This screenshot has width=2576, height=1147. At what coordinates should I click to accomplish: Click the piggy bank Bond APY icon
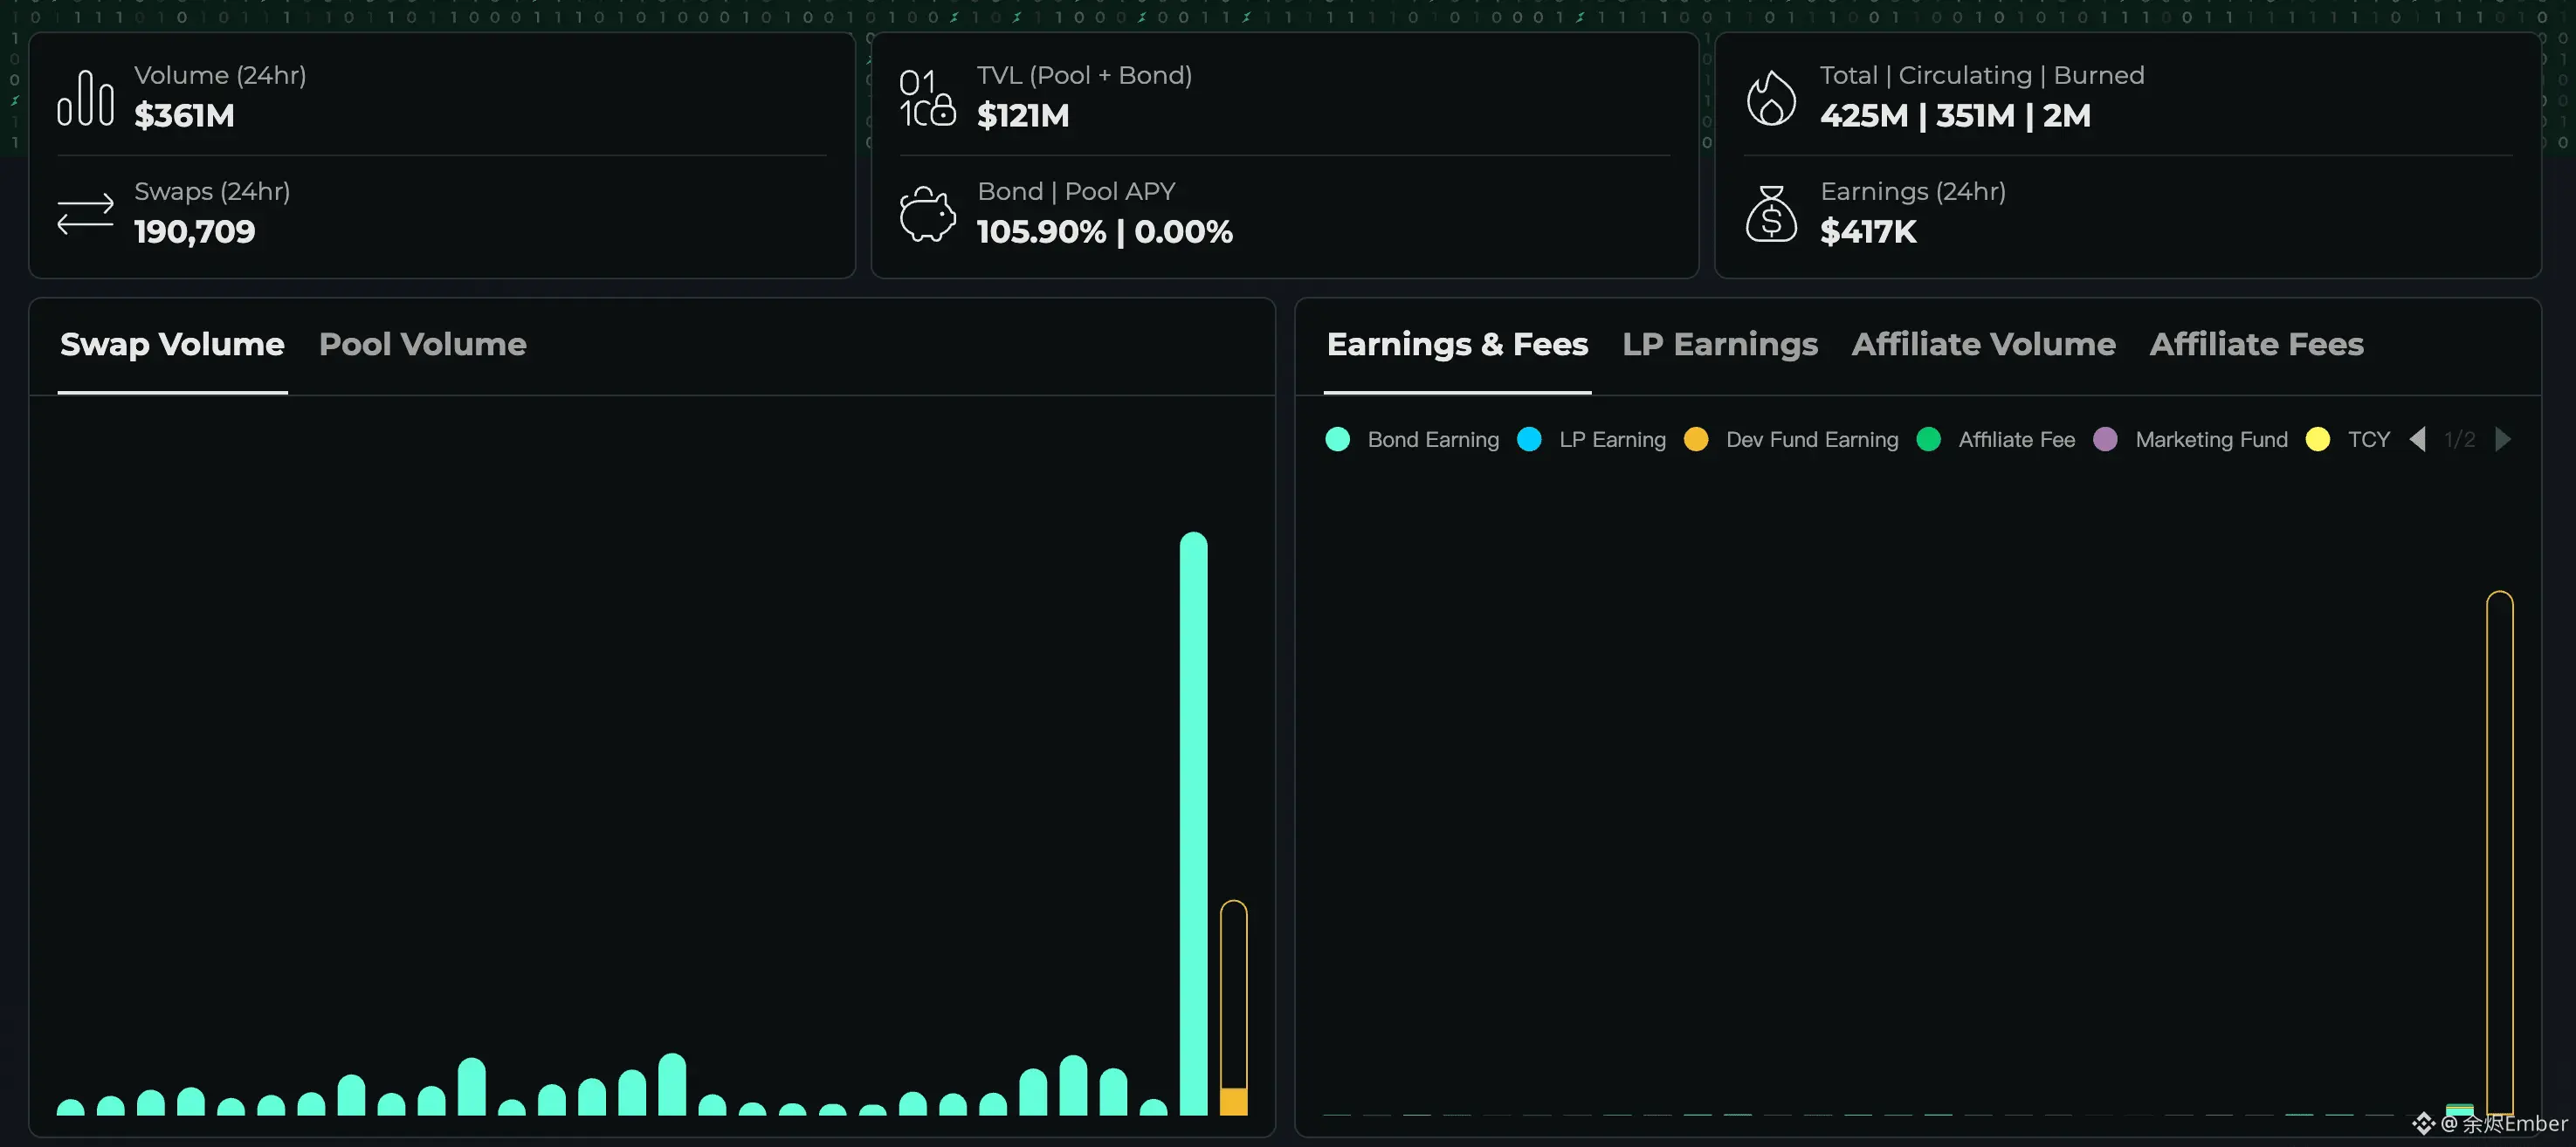click(x=927, y=213)
